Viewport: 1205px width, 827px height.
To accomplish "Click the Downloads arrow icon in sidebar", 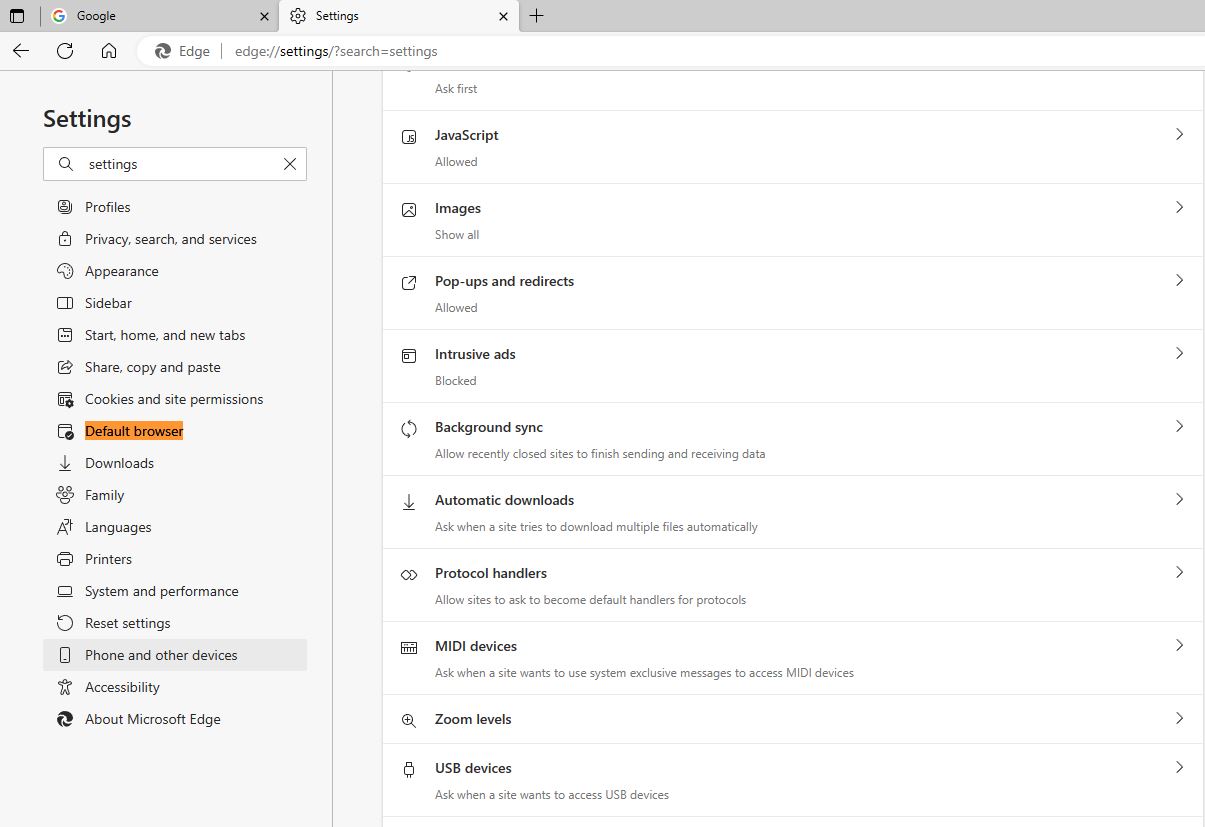I will 65,463.
